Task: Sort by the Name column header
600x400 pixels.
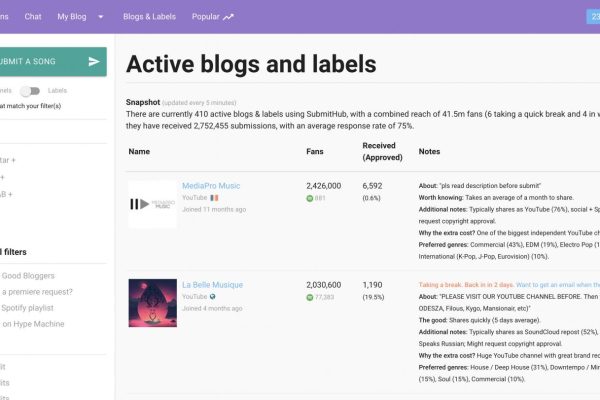Action: 139,152
